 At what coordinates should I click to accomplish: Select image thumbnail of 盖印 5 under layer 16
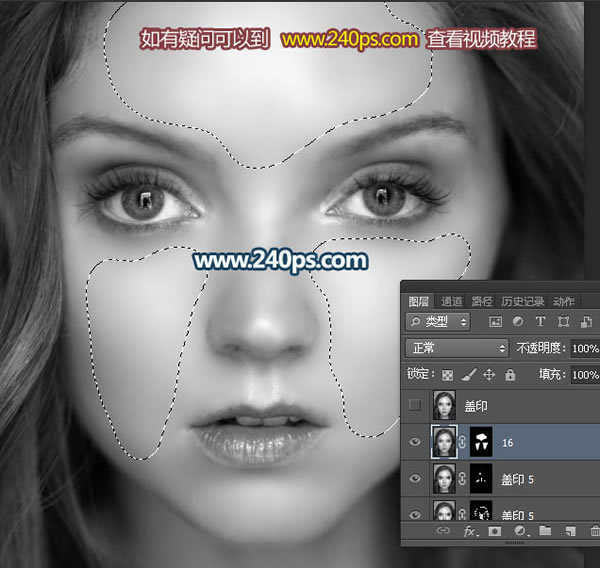pyautogui.click(x=444, y=478)
